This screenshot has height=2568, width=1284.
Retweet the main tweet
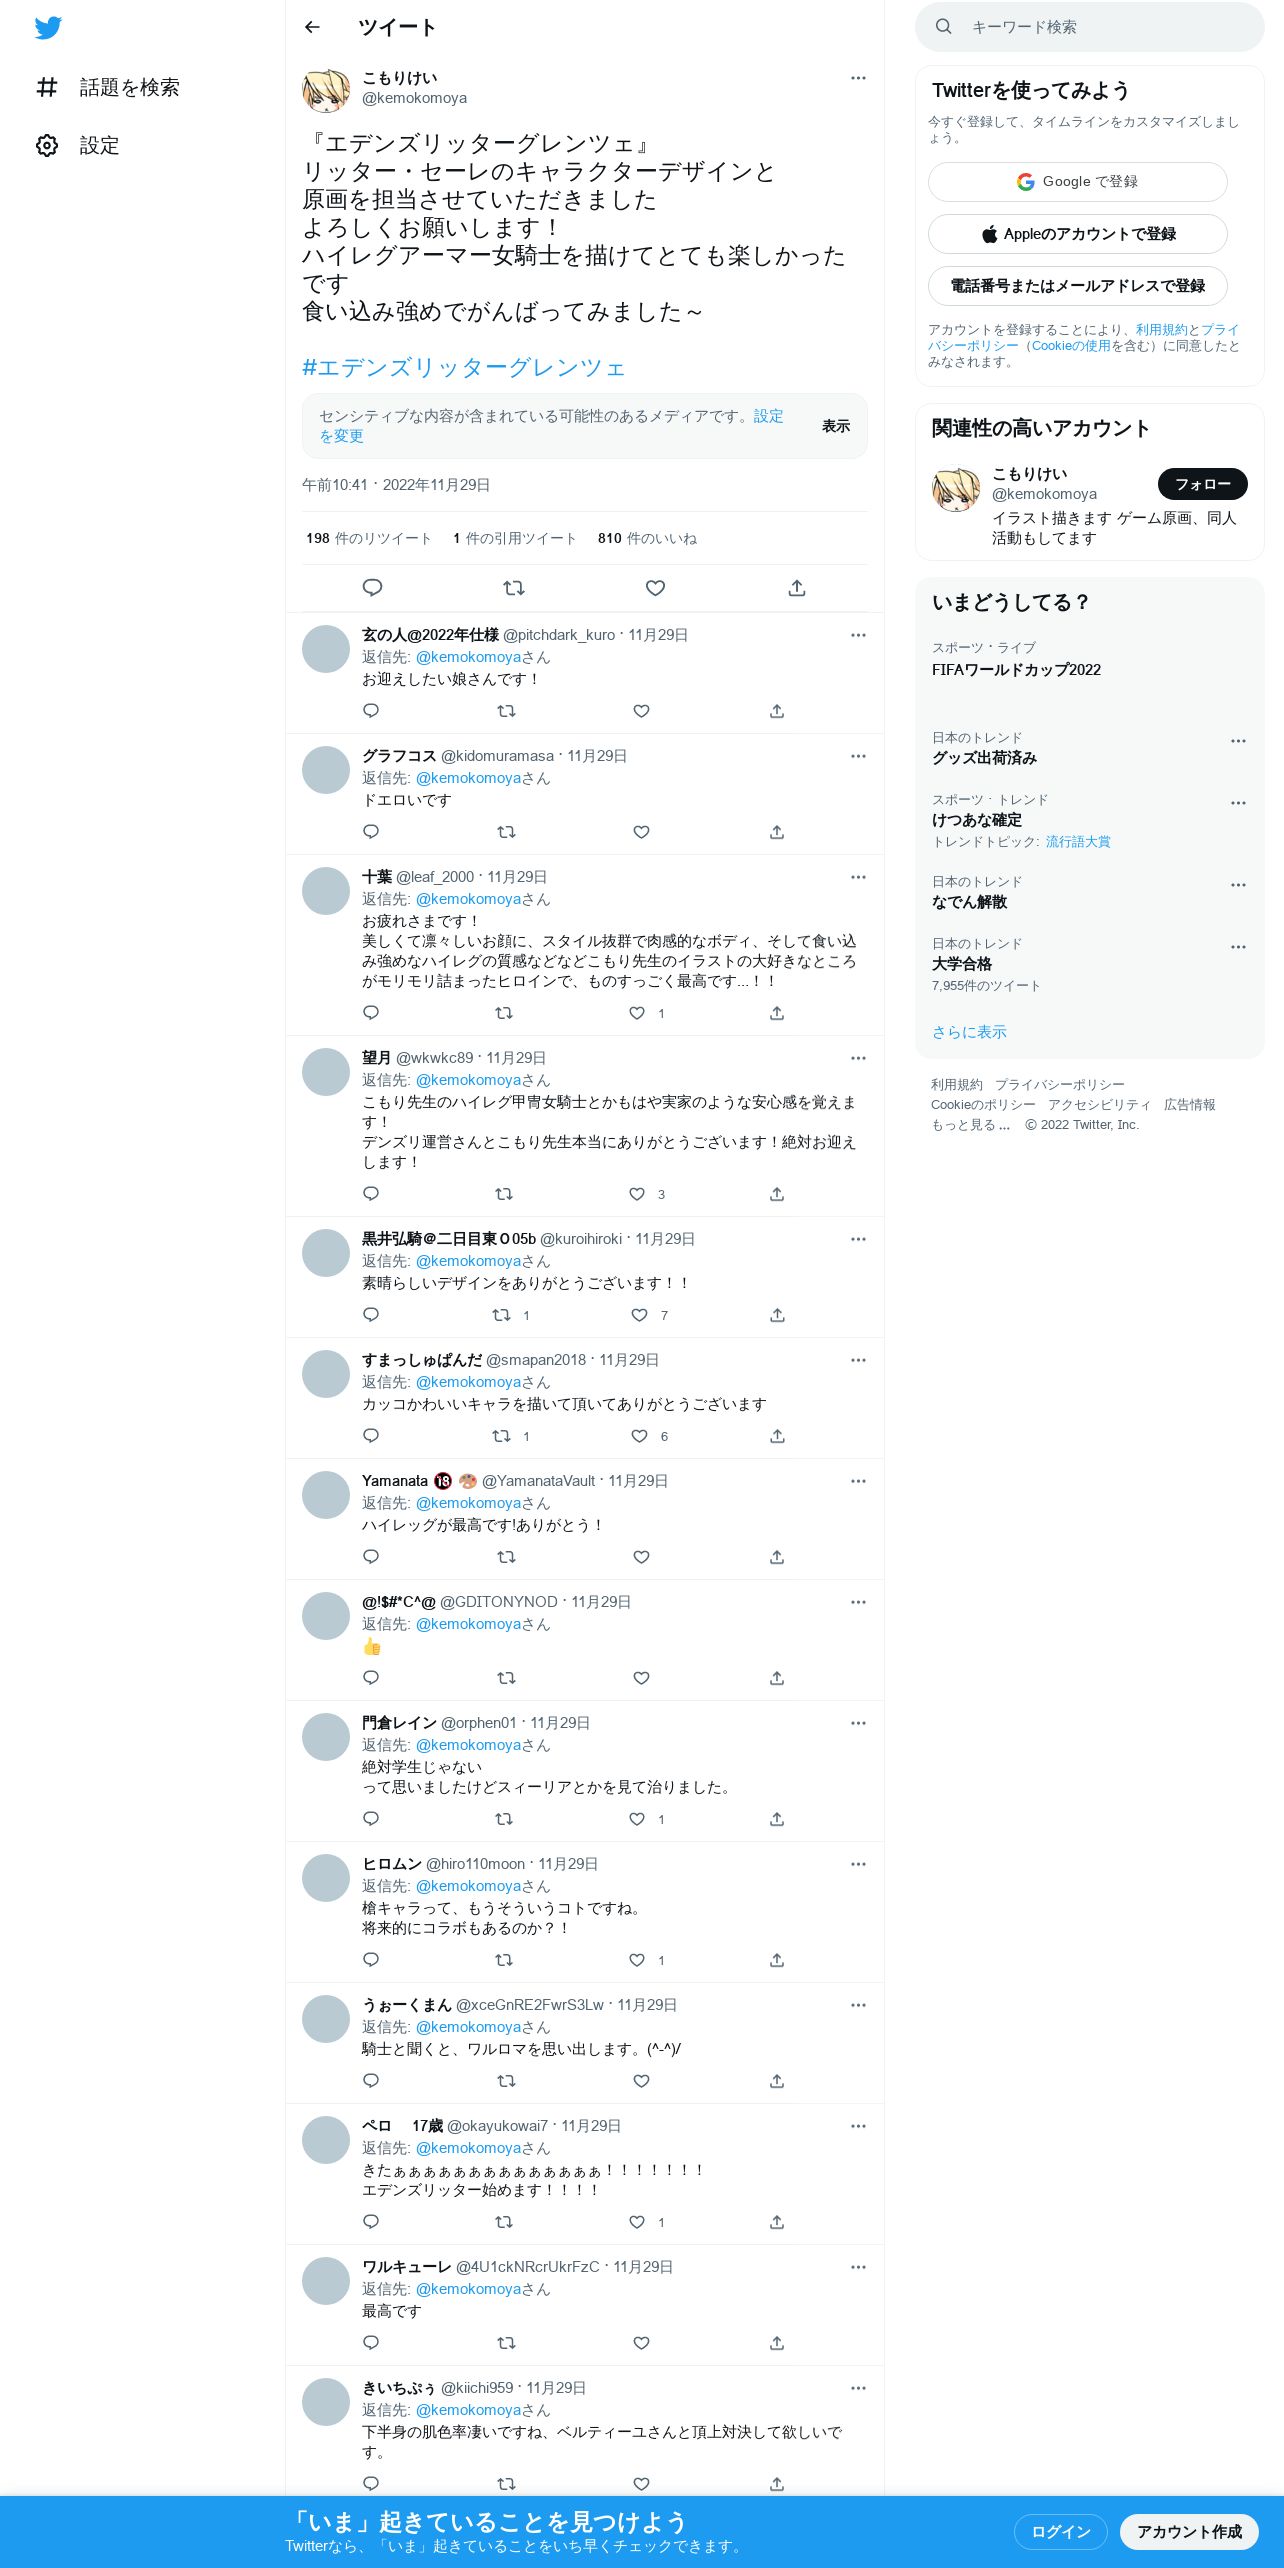[x=514, y=588]
